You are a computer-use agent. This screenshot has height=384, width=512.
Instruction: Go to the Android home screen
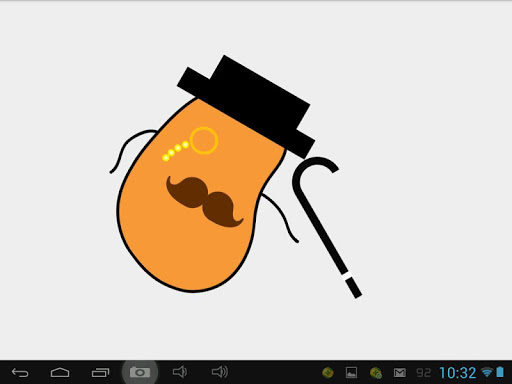[60, 372]
